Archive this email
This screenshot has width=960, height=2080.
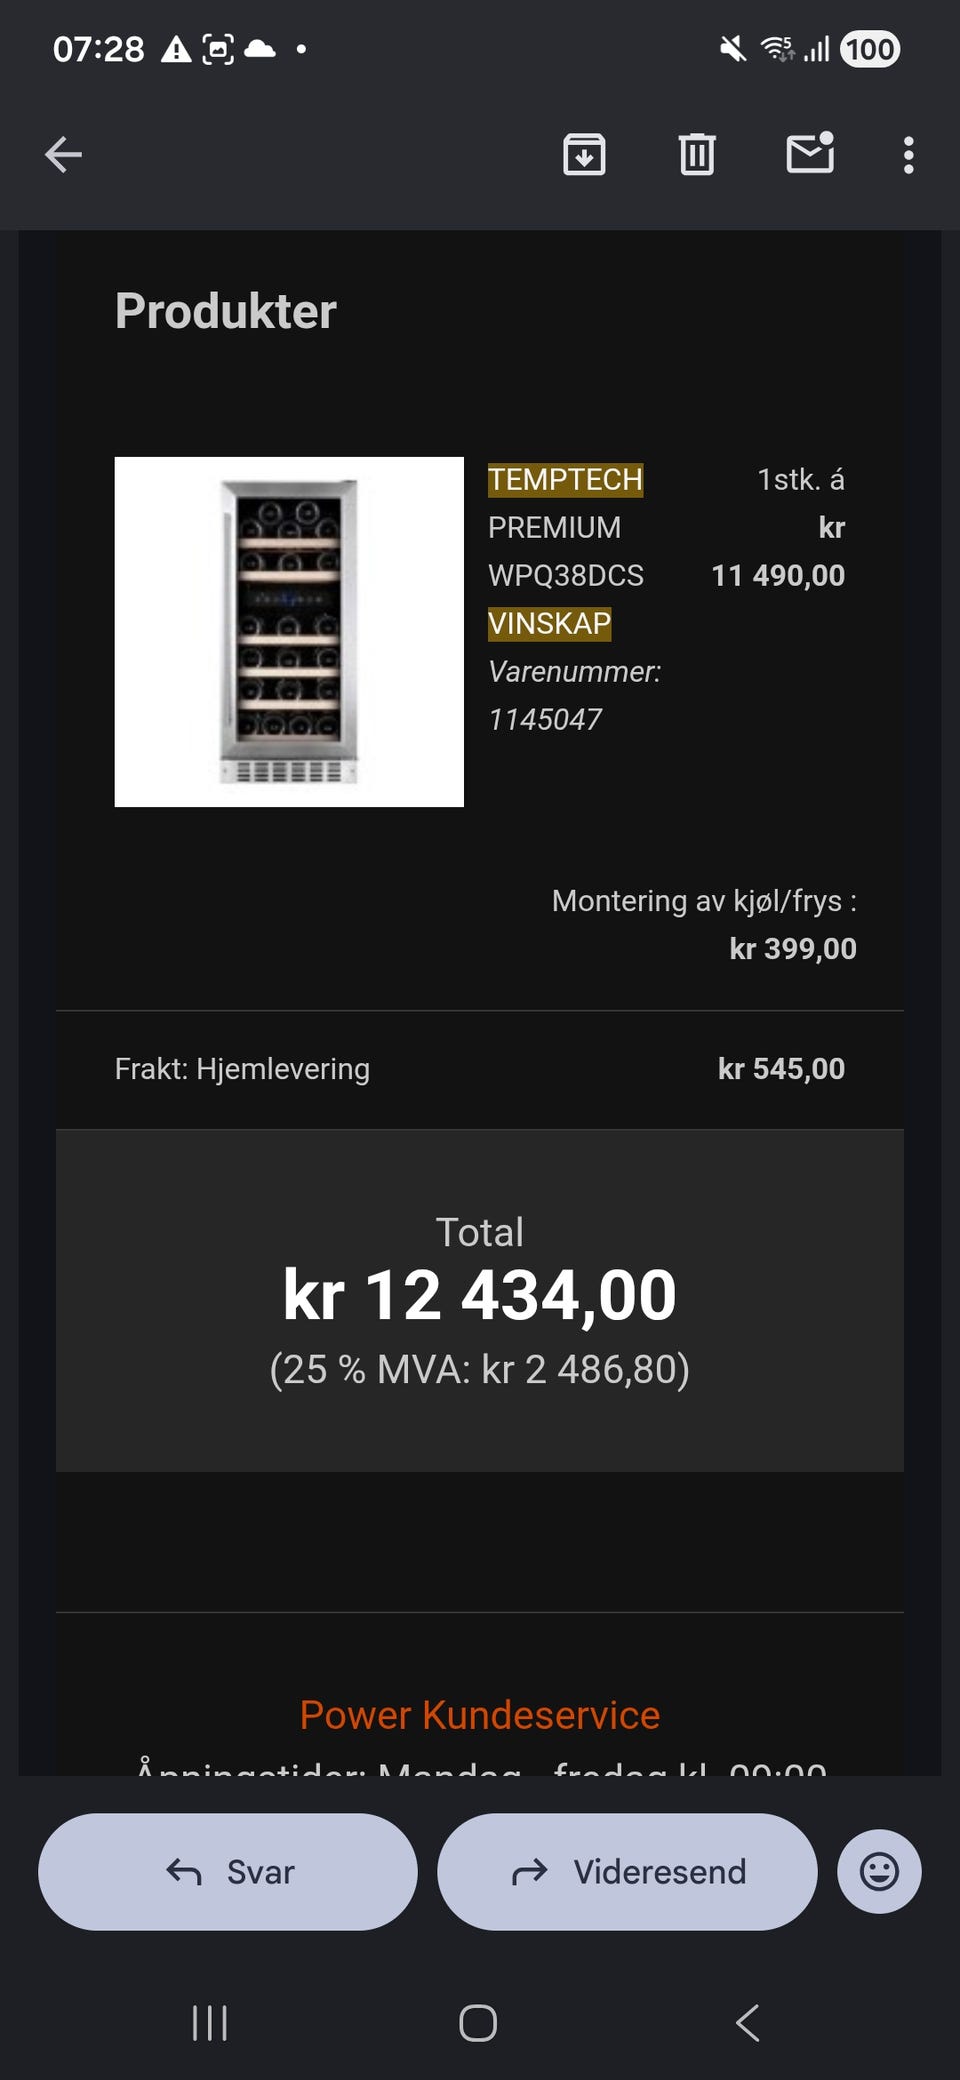click(x=584, y=155)
